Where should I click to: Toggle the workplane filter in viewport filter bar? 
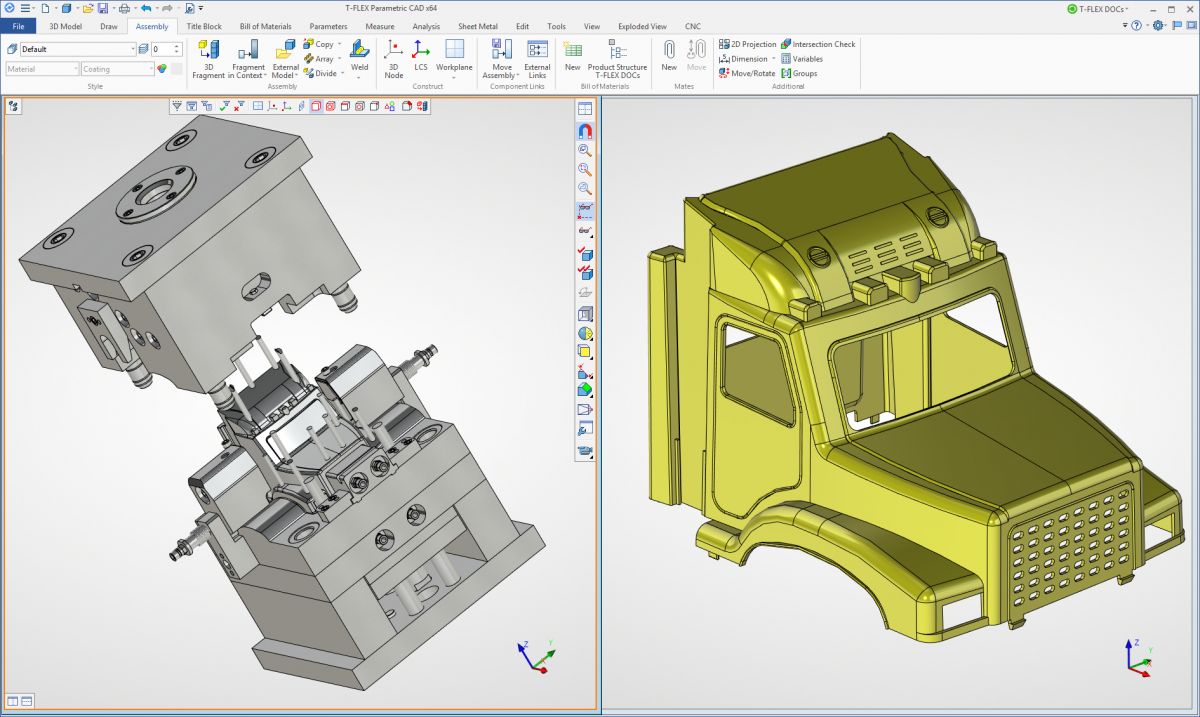[257, 105]
